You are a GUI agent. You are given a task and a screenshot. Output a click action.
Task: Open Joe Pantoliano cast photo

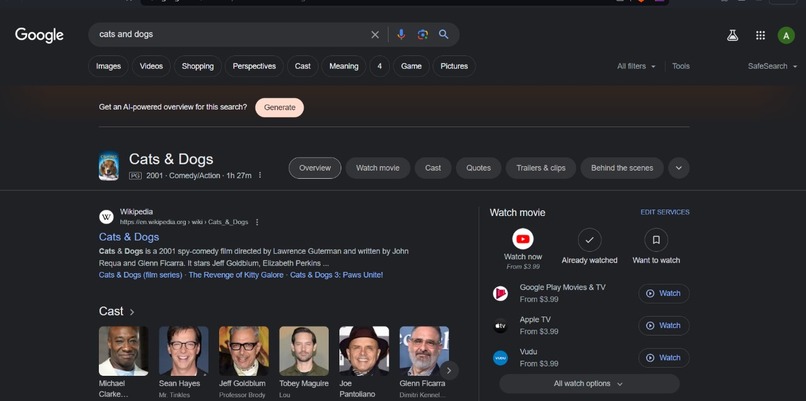pos(364,351)
